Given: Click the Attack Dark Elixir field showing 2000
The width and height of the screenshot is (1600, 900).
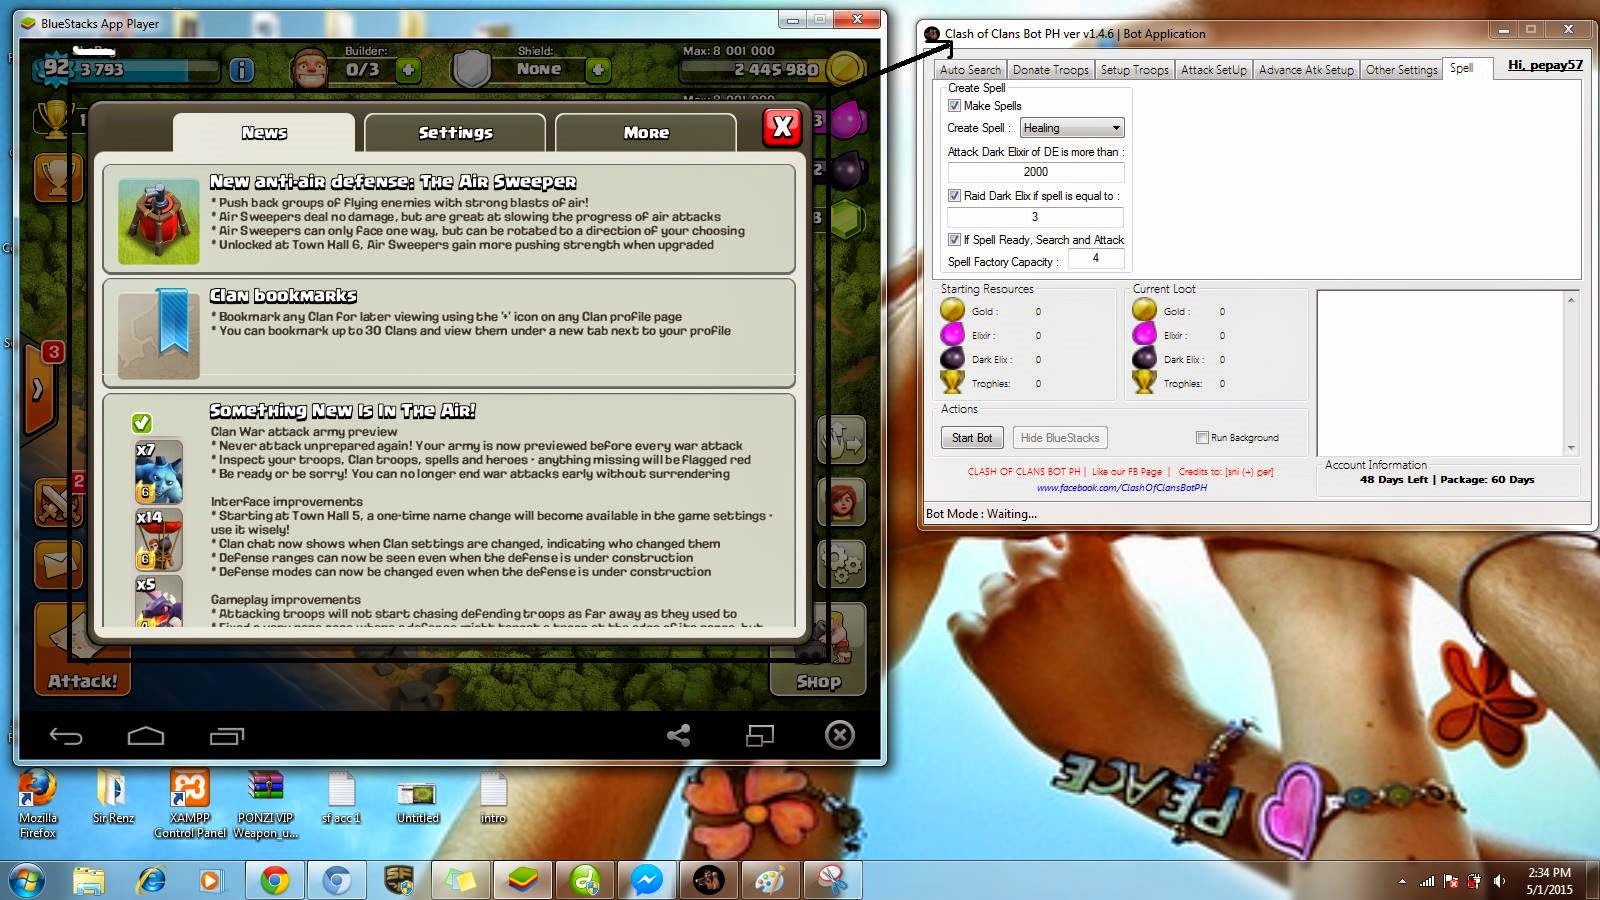Looking at the screenshot, I should [1036, 172].
